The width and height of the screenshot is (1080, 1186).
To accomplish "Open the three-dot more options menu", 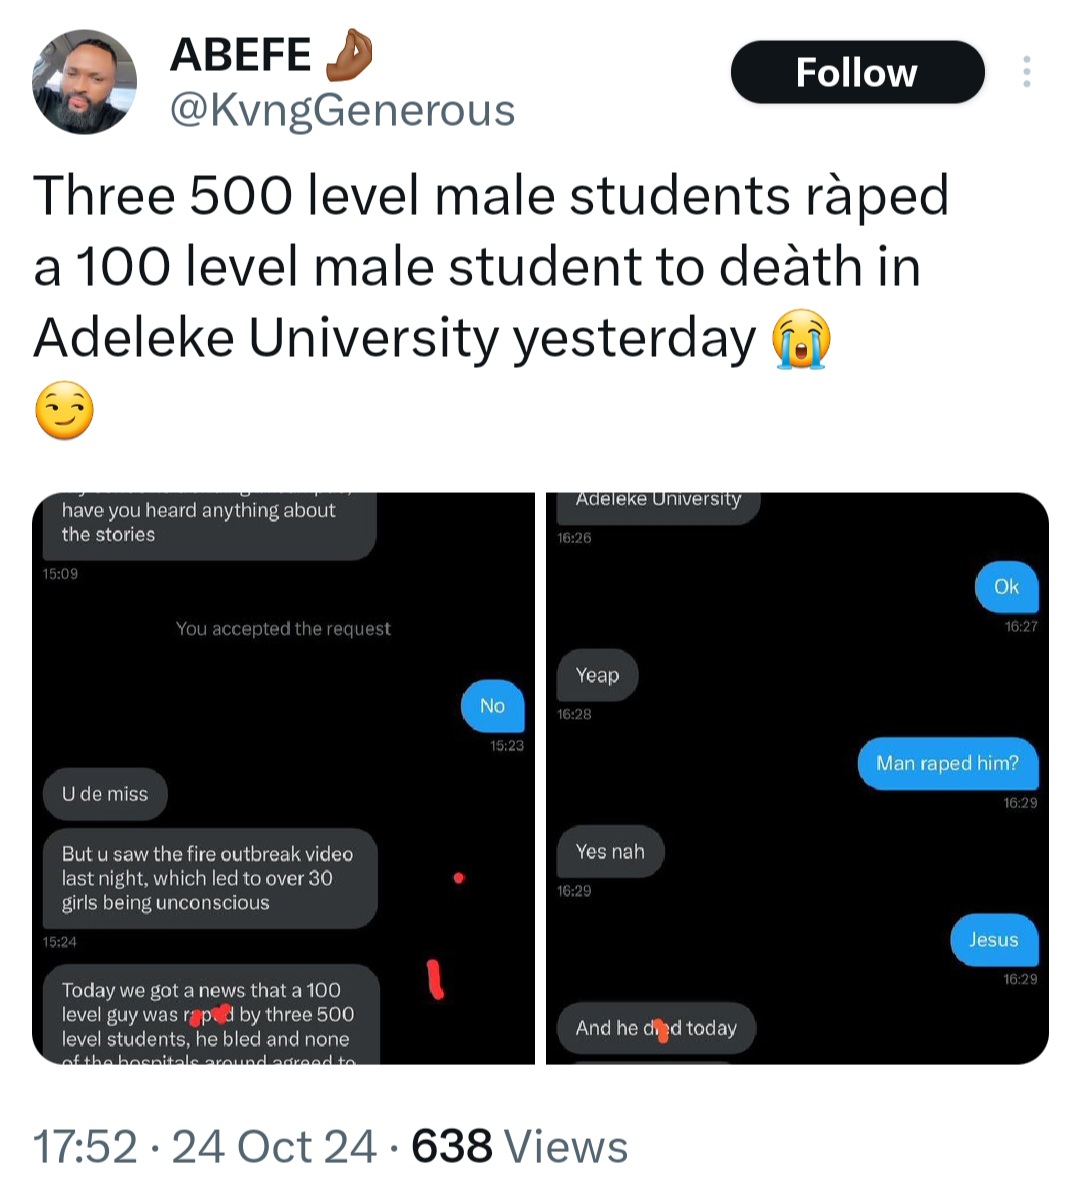I will click(1026, 72).
